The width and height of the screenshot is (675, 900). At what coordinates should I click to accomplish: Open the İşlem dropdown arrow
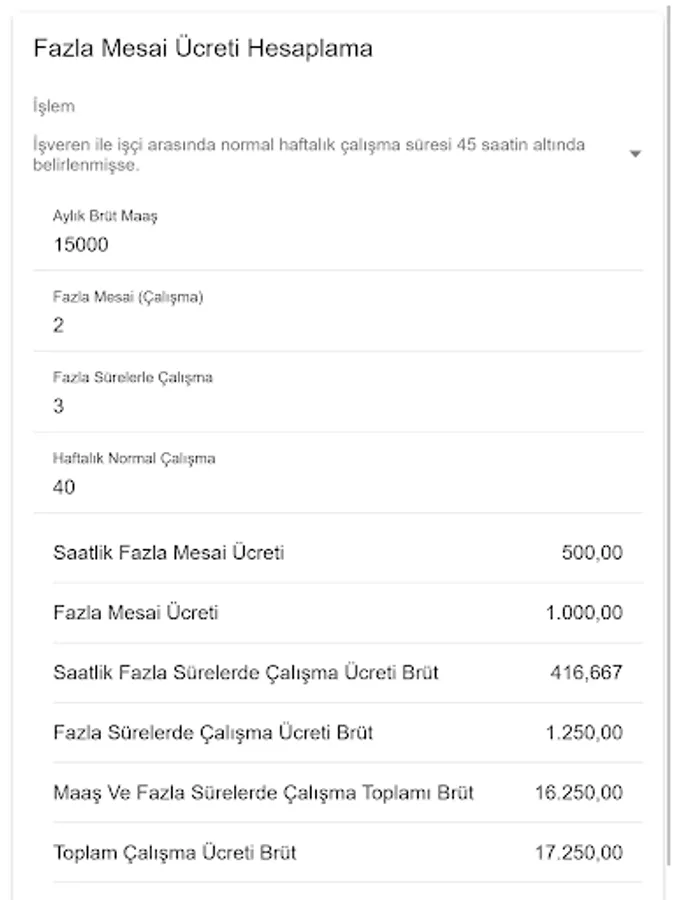tap(635, 154)
